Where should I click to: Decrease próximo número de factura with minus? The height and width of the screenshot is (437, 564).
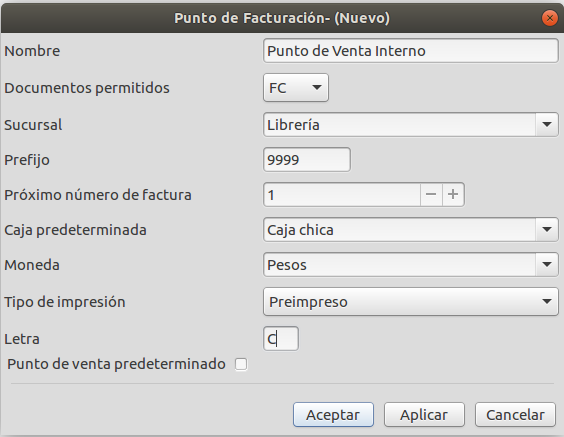tap(431, 194)
